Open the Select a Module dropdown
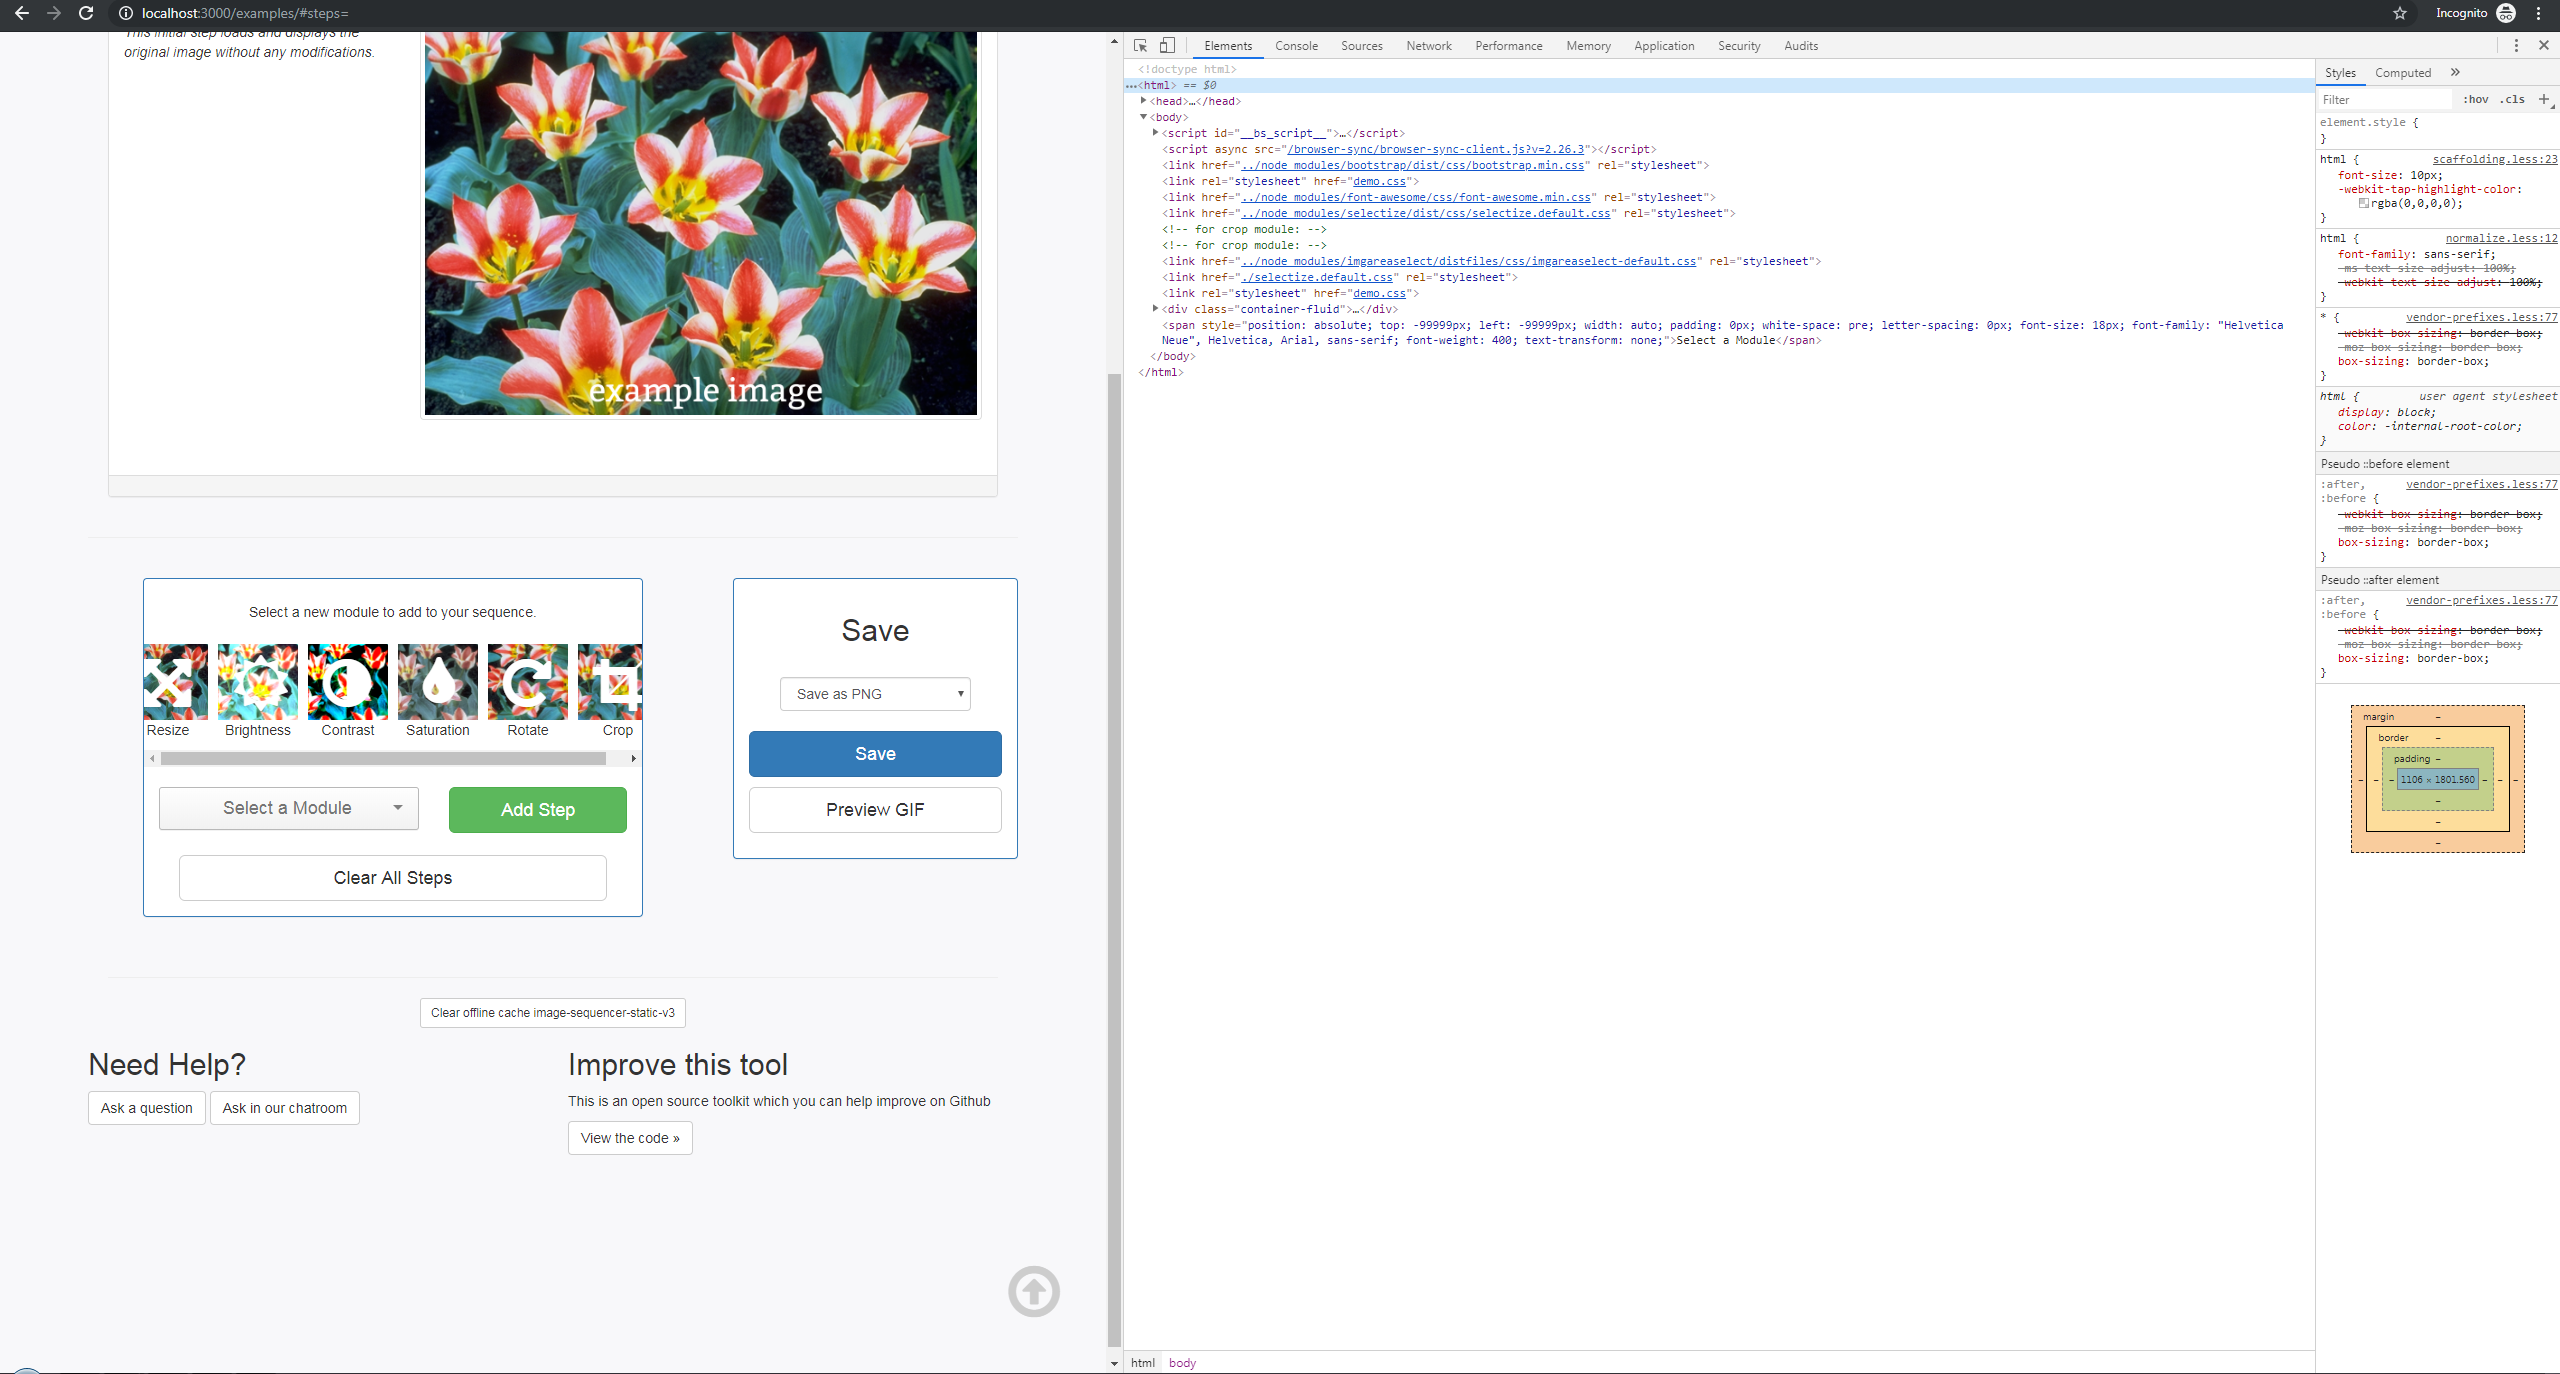This screenshot has width=2560, height=1374. point(289,808)
